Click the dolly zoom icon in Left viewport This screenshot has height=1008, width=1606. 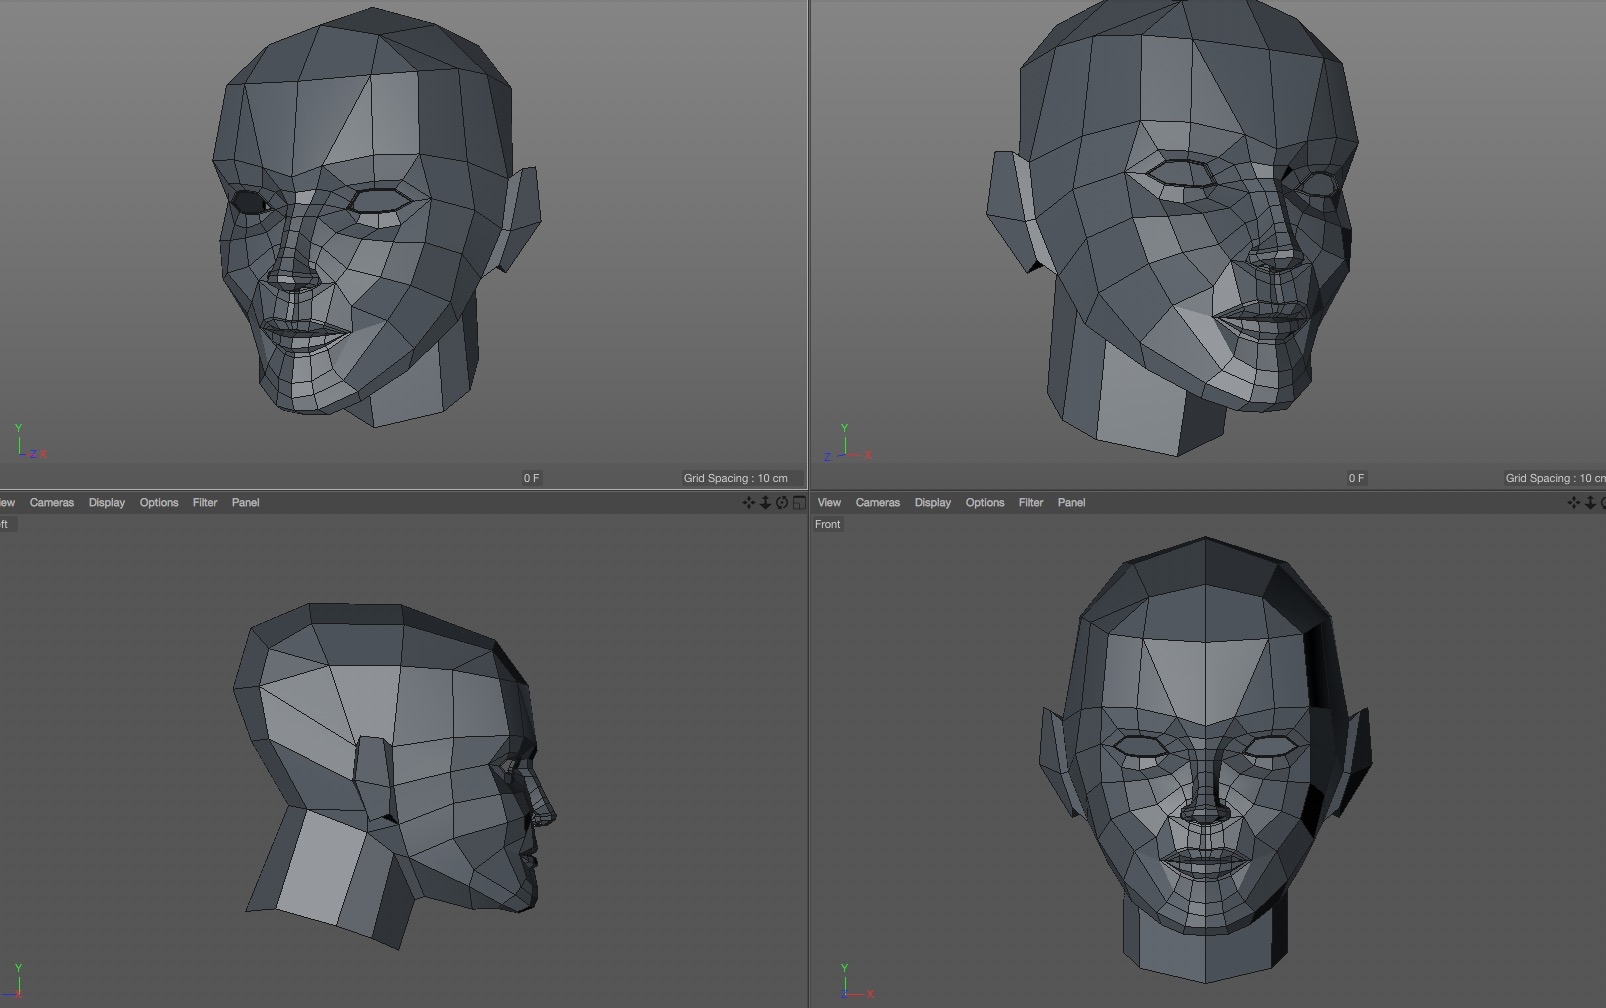[765, 503]
